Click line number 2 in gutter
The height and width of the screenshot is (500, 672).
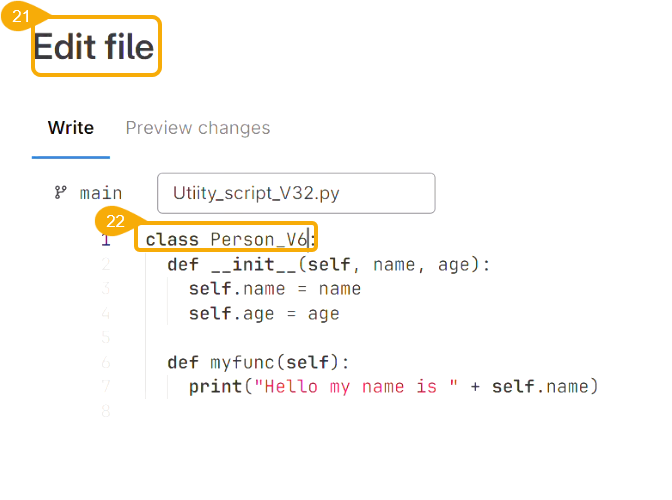coord(106,265)
